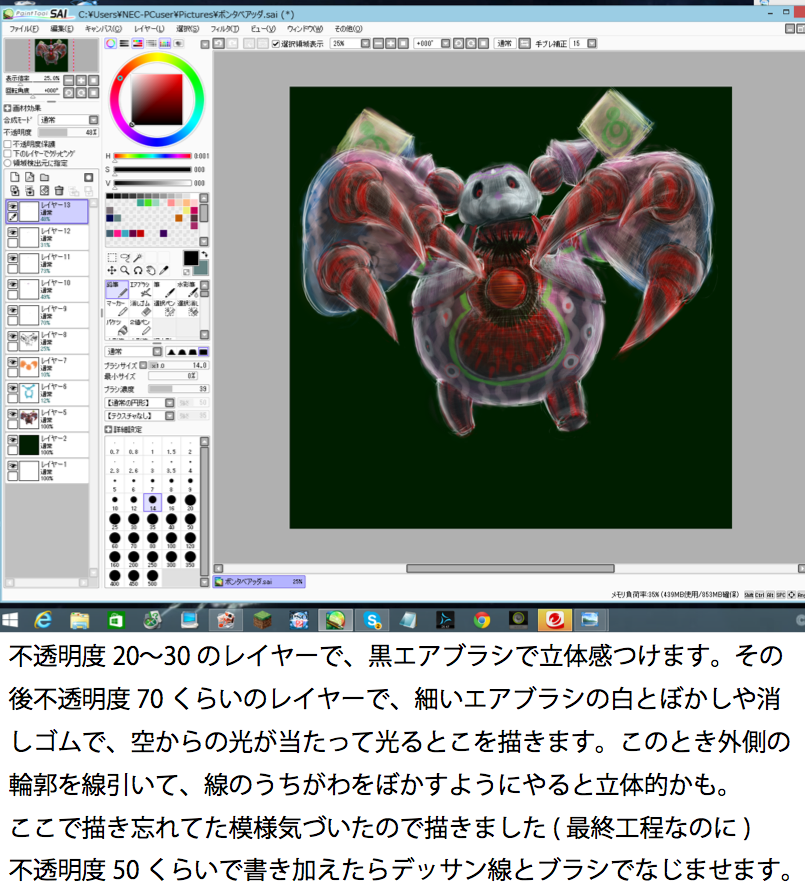
Task: Create a new layer folder
Action: (44, 177)
